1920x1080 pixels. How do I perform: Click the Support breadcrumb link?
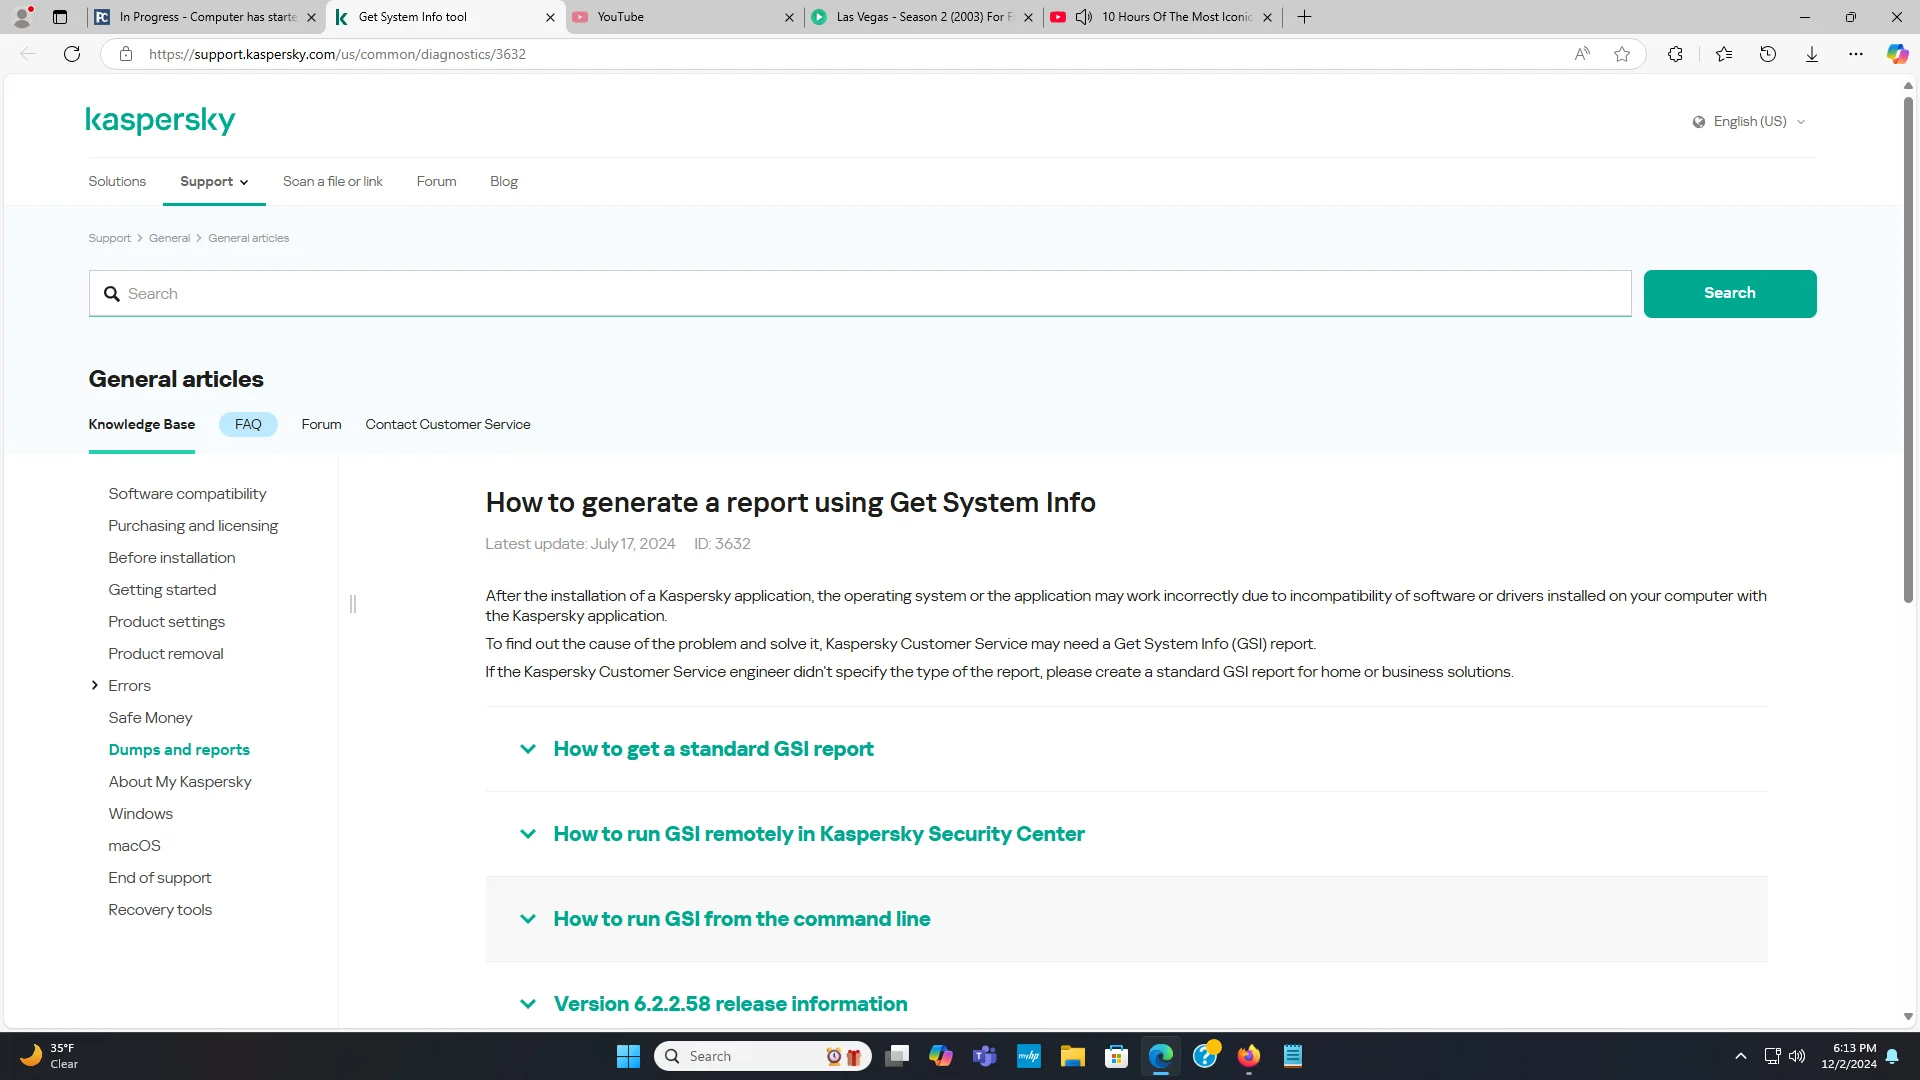pos(109,238)
